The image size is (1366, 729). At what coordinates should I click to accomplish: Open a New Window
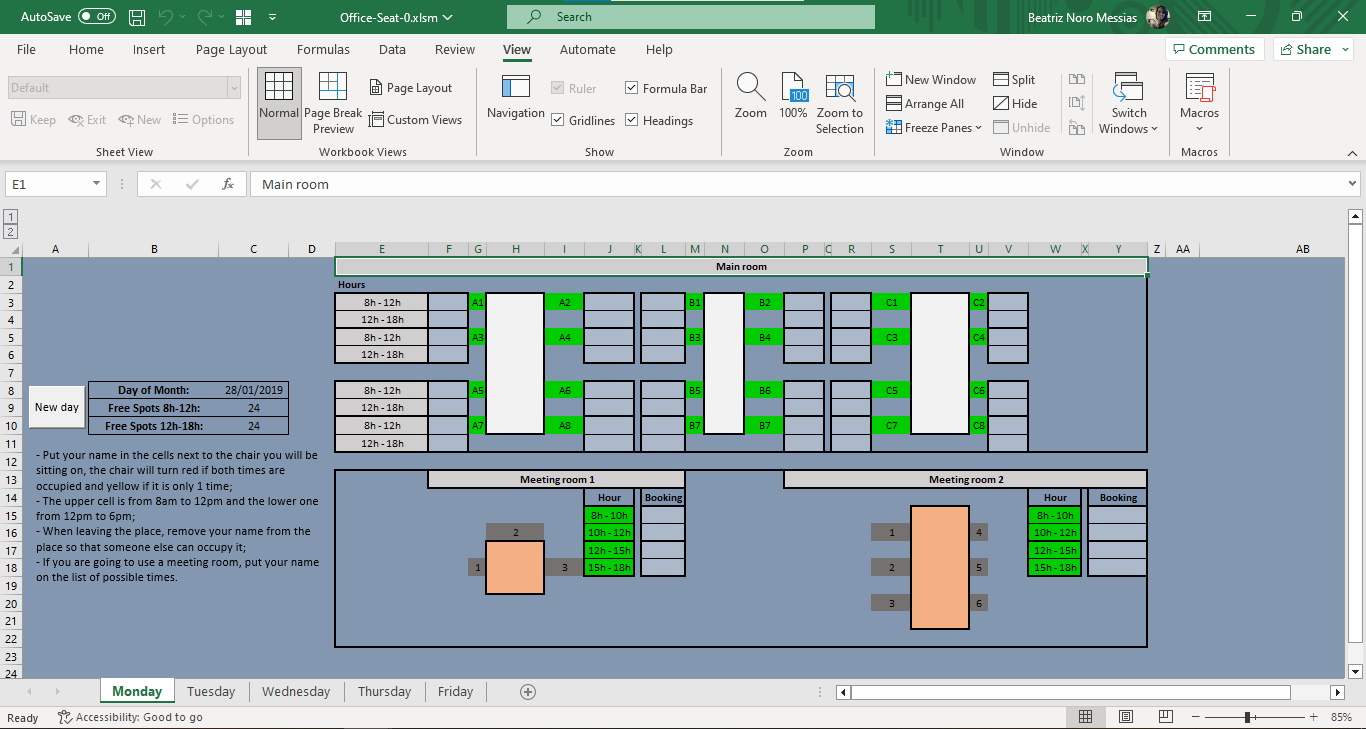(930, 78)
